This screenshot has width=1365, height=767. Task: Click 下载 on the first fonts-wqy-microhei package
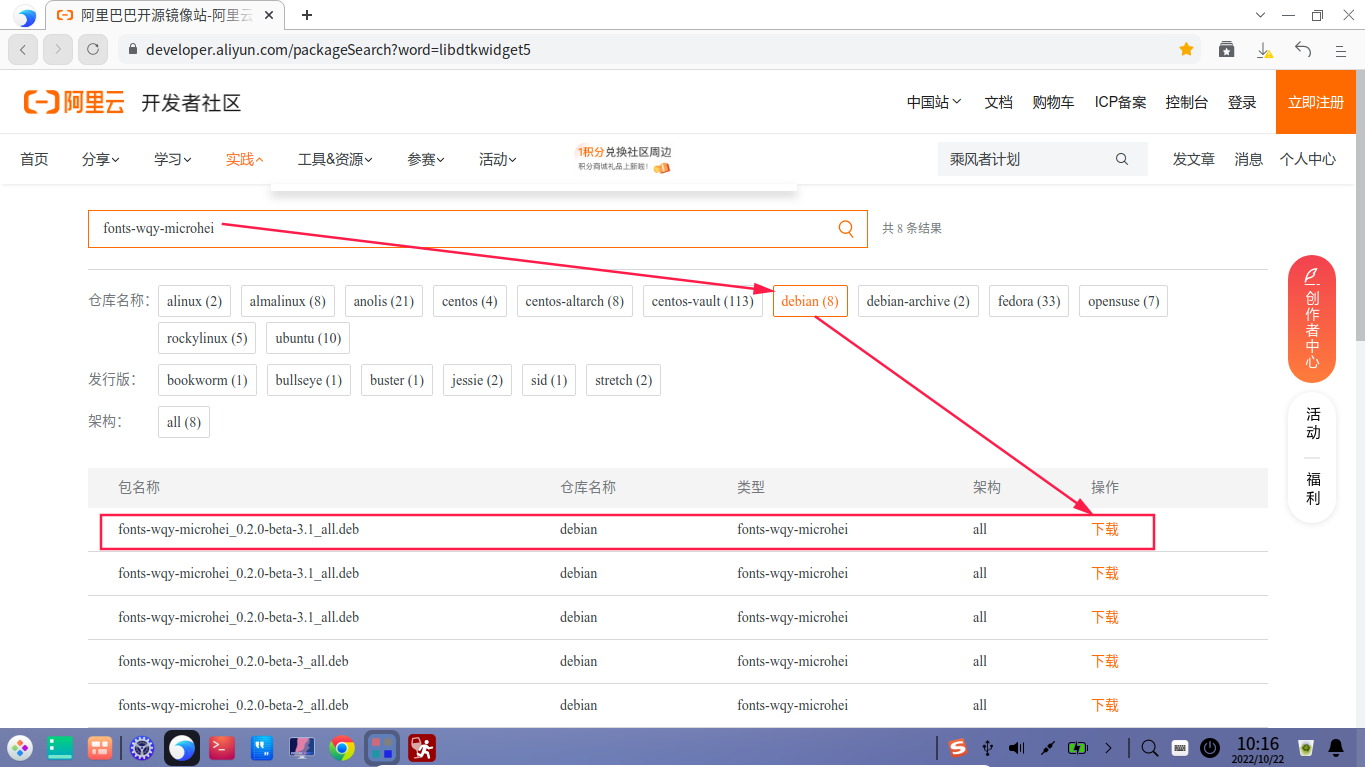click(1104, 529)
